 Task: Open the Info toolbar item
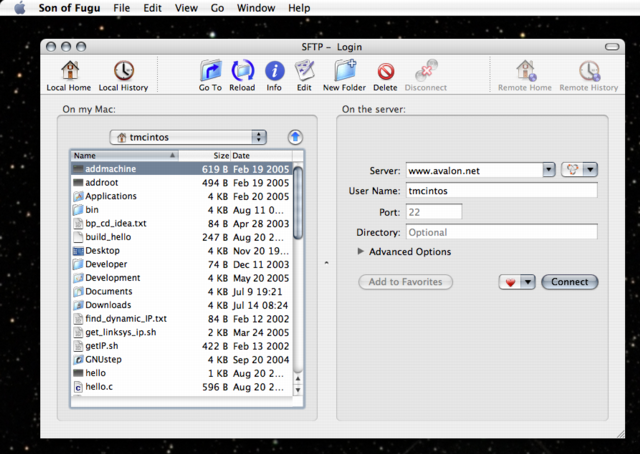[x=274, y=71]
